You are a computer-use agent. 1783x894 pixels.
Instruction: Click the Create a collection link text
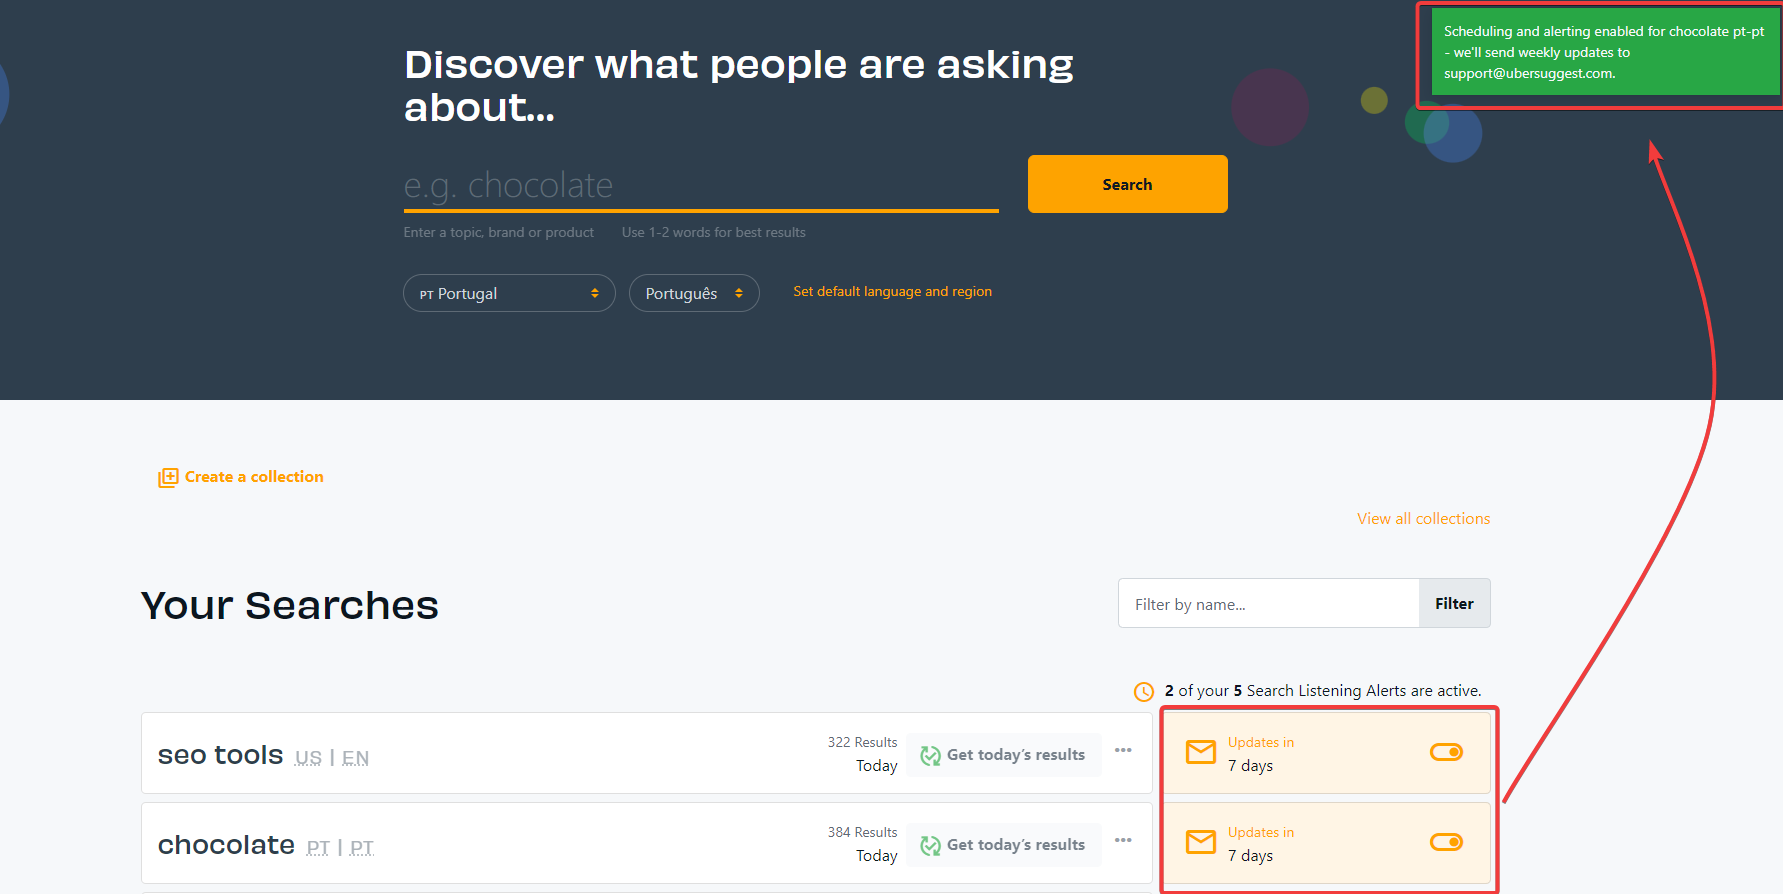pos(254,477)
